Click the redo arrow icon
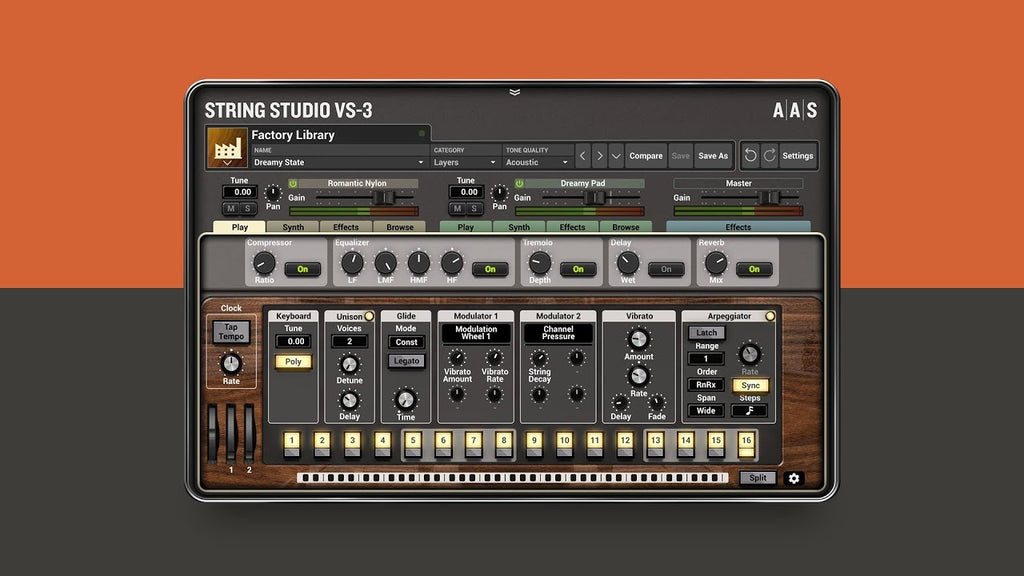The image size is (1024, 576). tap(769, 155)
